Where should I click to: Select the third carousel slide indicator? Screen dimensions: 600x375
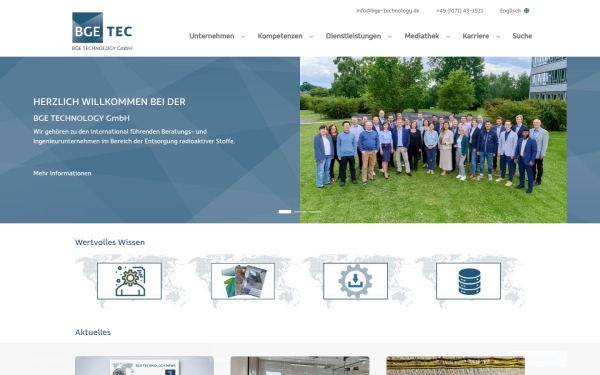[x=315, y=212]
